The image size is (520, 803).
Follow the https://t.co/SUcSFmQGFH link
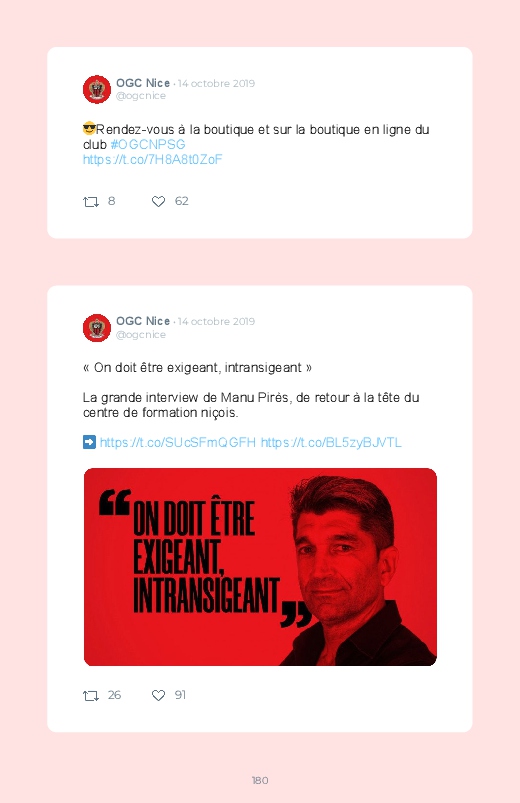(x=177, y=442)
